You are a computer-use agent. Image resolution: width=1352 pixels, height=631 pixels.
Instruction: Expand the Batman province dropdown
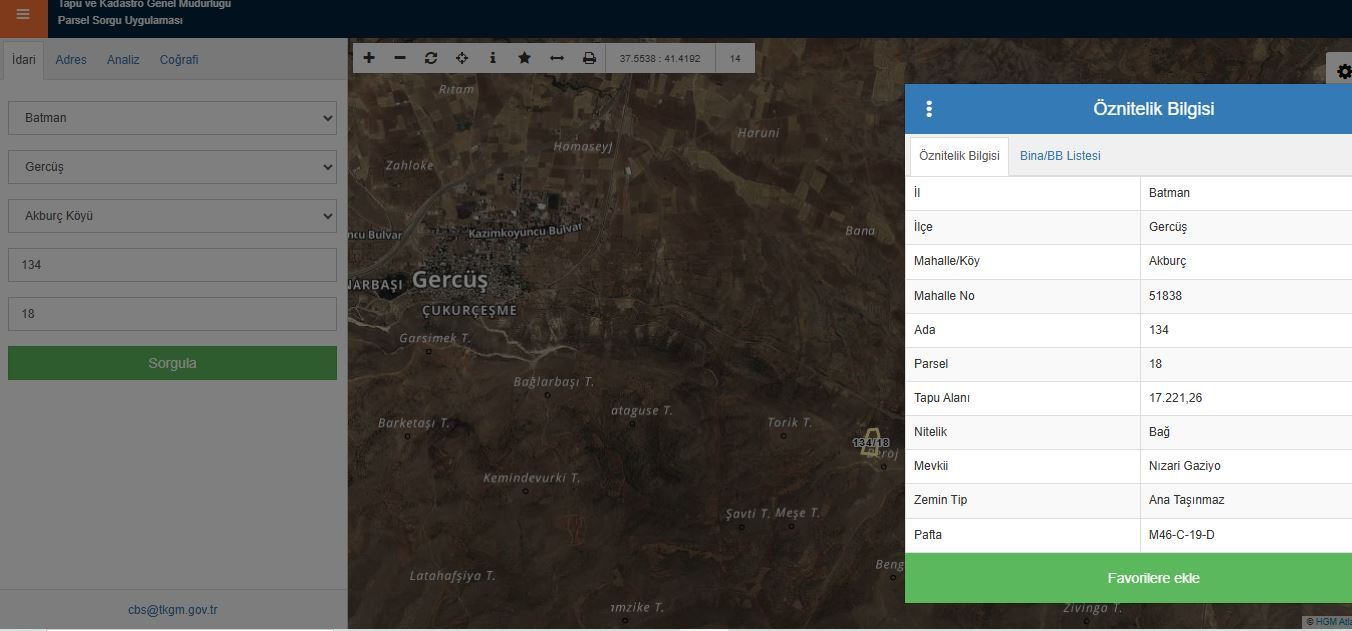click(172, 118)
